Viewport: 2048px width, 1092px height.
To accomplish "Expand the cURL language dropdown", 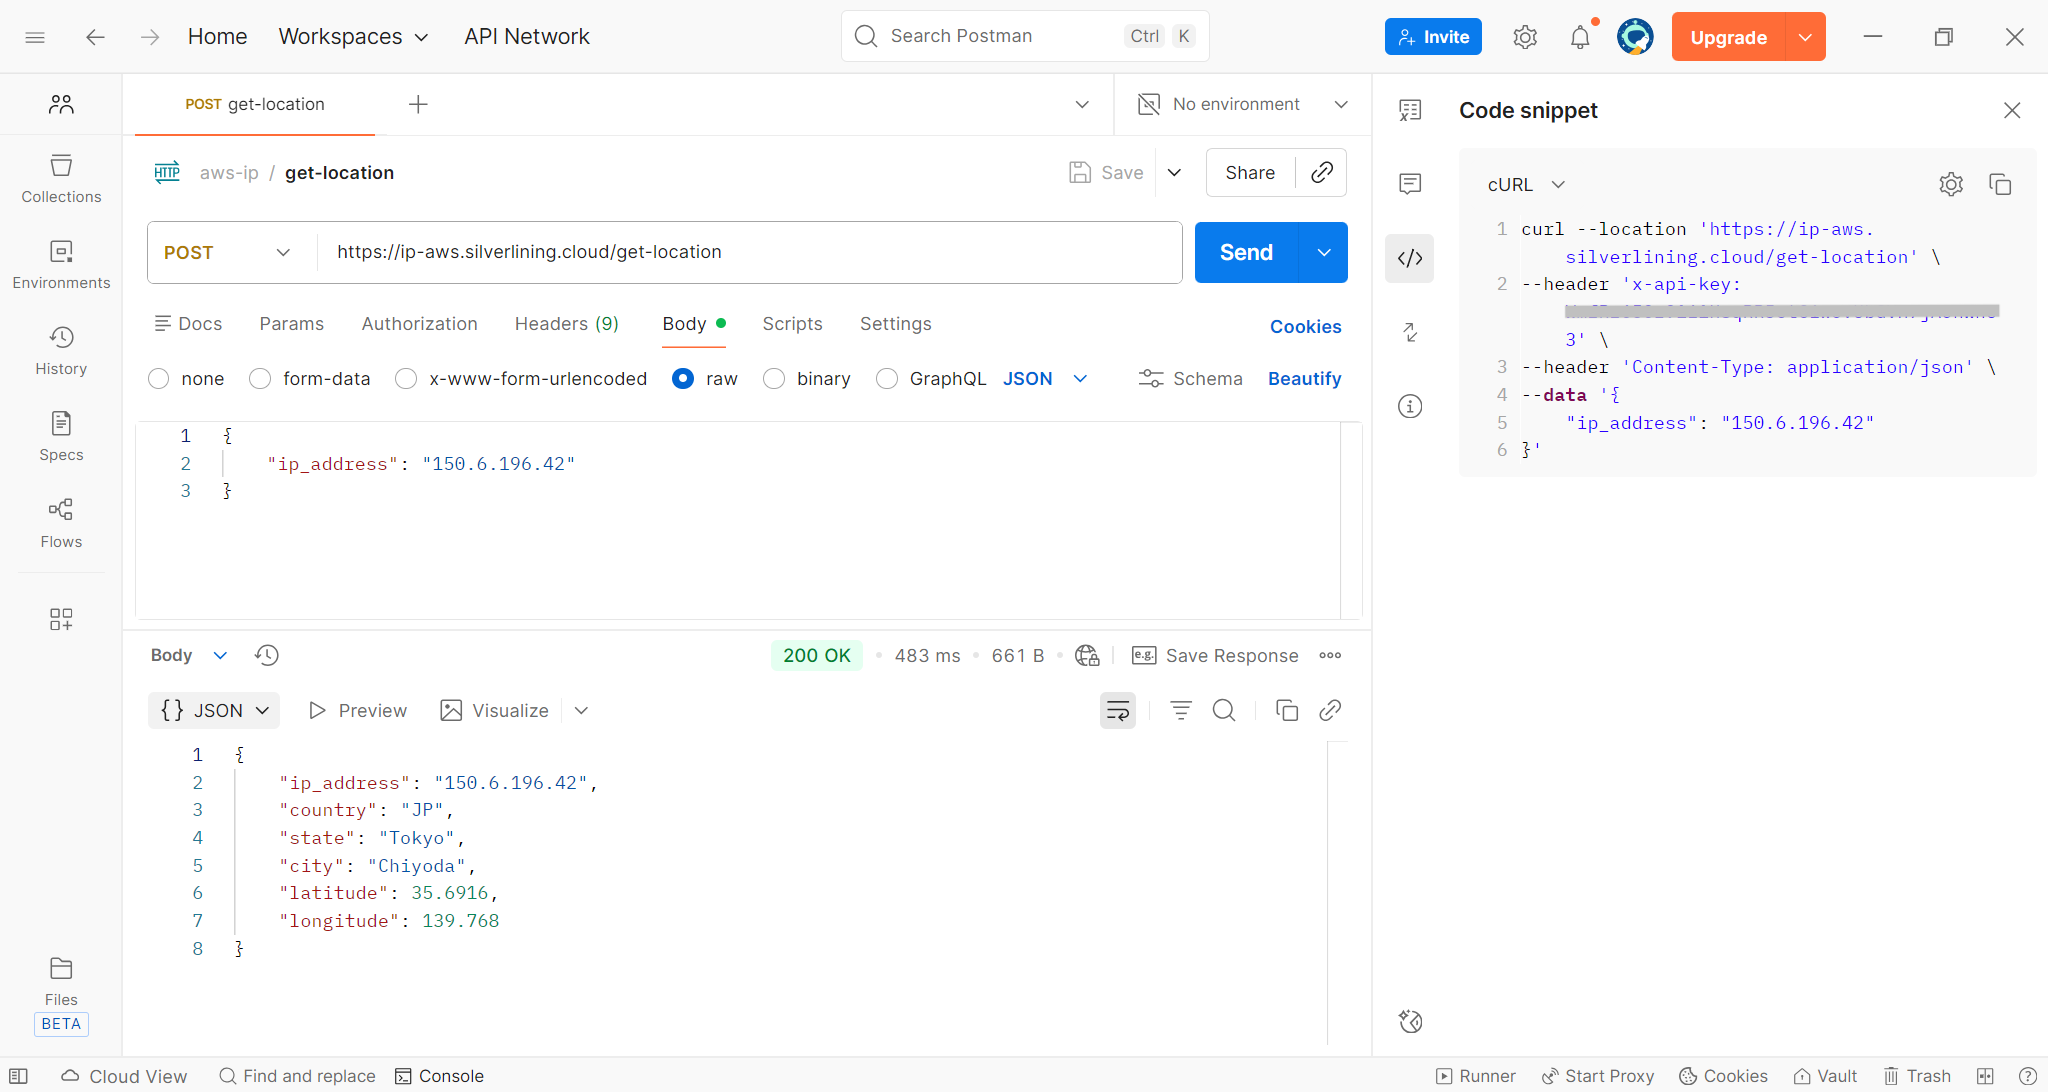I will tap(1526, 185).
